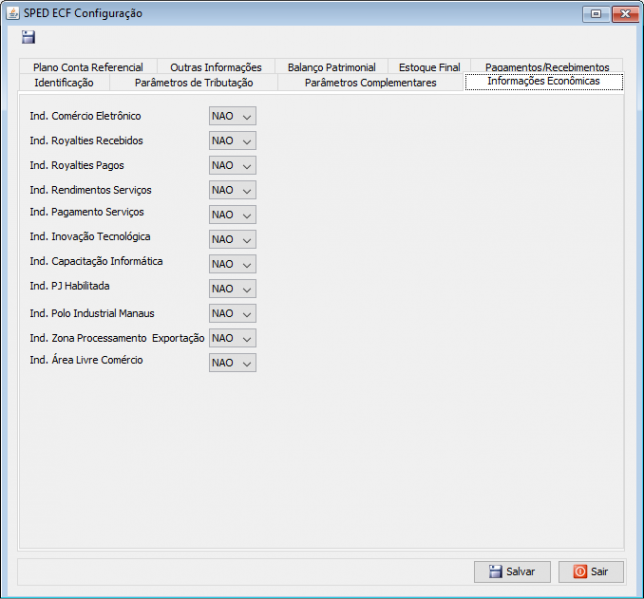Expand the Ind. Inovação Tecnológica dropdown
644x599 pixels.
pyautogui.click(x=232, y=239)
